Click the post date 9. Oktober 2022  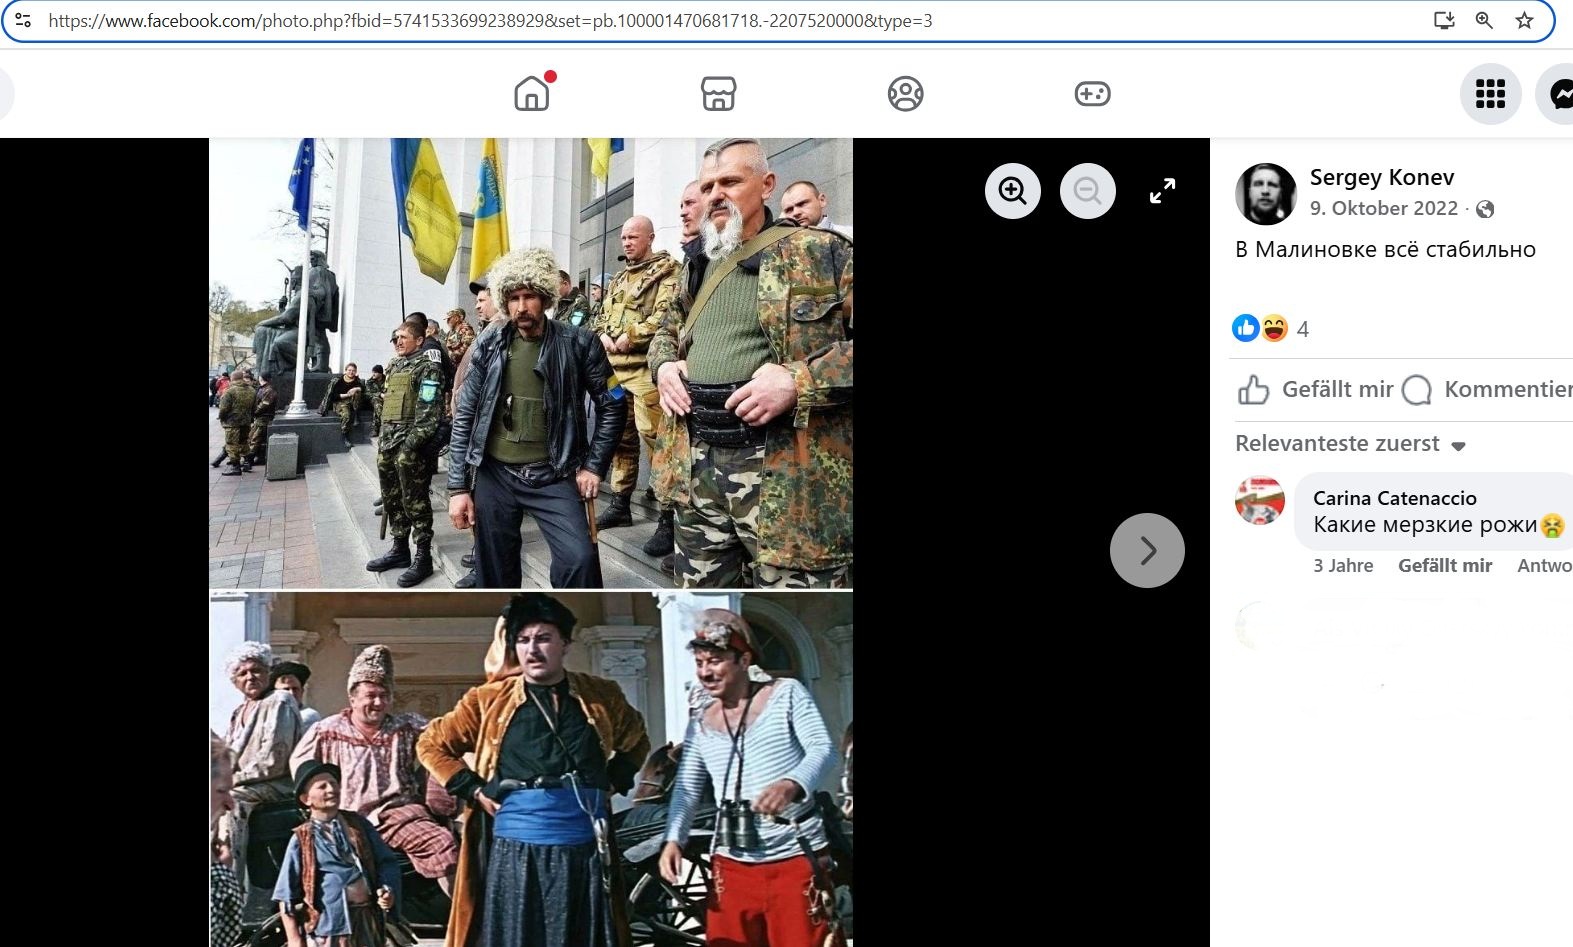[x=1383, y=209]
